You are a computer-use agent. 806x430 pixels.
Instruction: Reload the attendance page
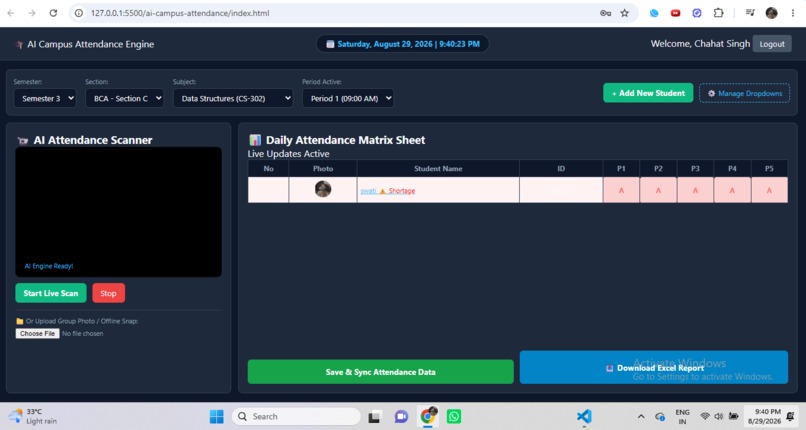[53, 13]
